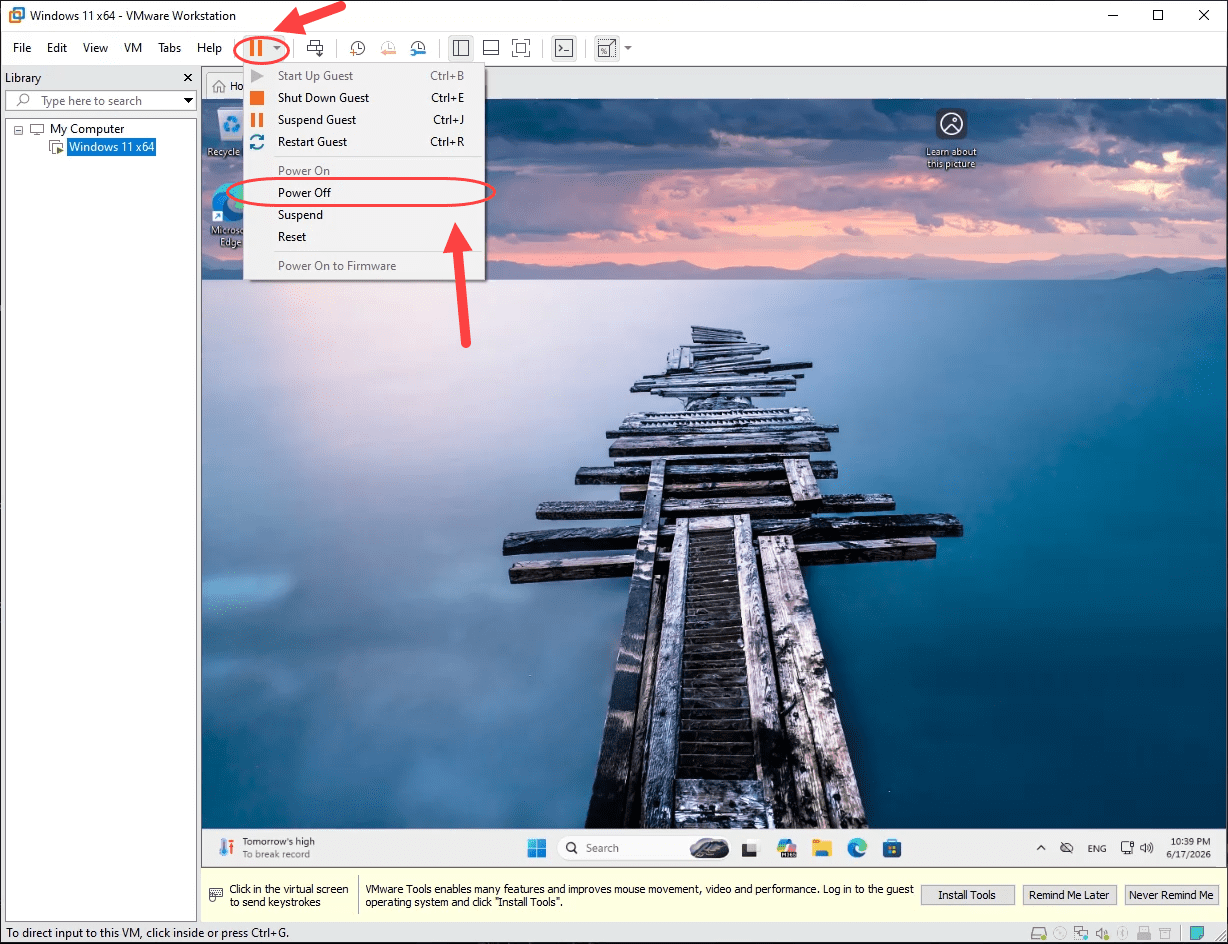Open the View menu
The image size is (1228, 944).
click(x=96, y=48)
